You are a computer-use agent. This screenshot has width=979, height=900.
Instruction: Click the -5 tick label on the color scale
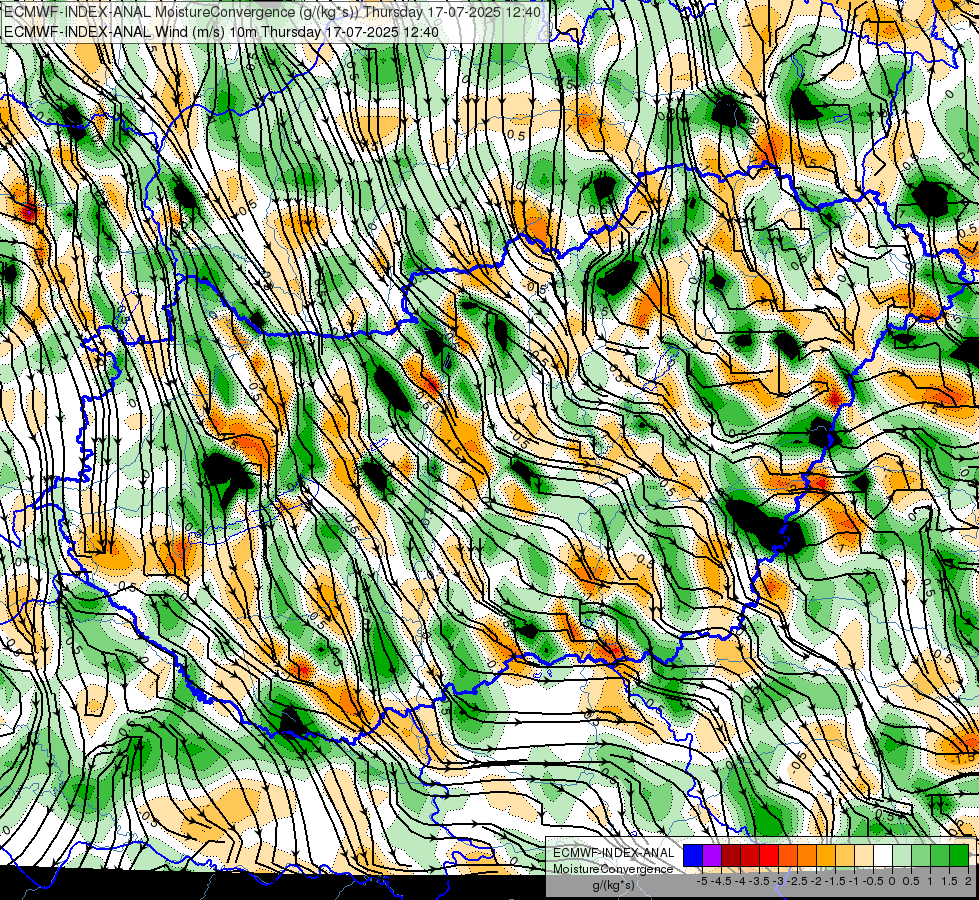702,881
